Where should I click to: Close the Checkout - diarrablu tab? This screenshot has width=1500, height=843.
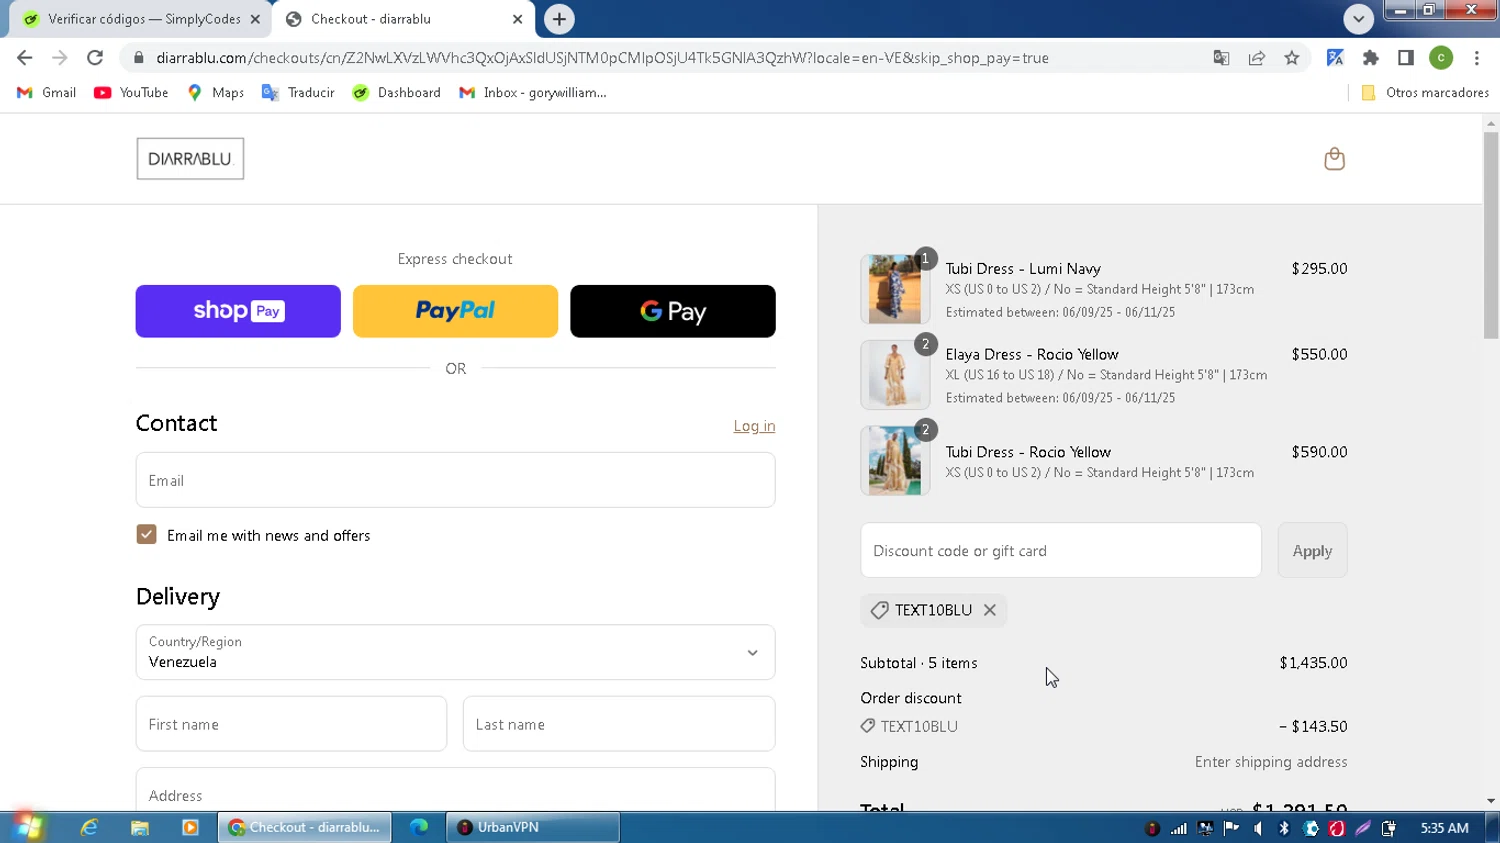517,19
